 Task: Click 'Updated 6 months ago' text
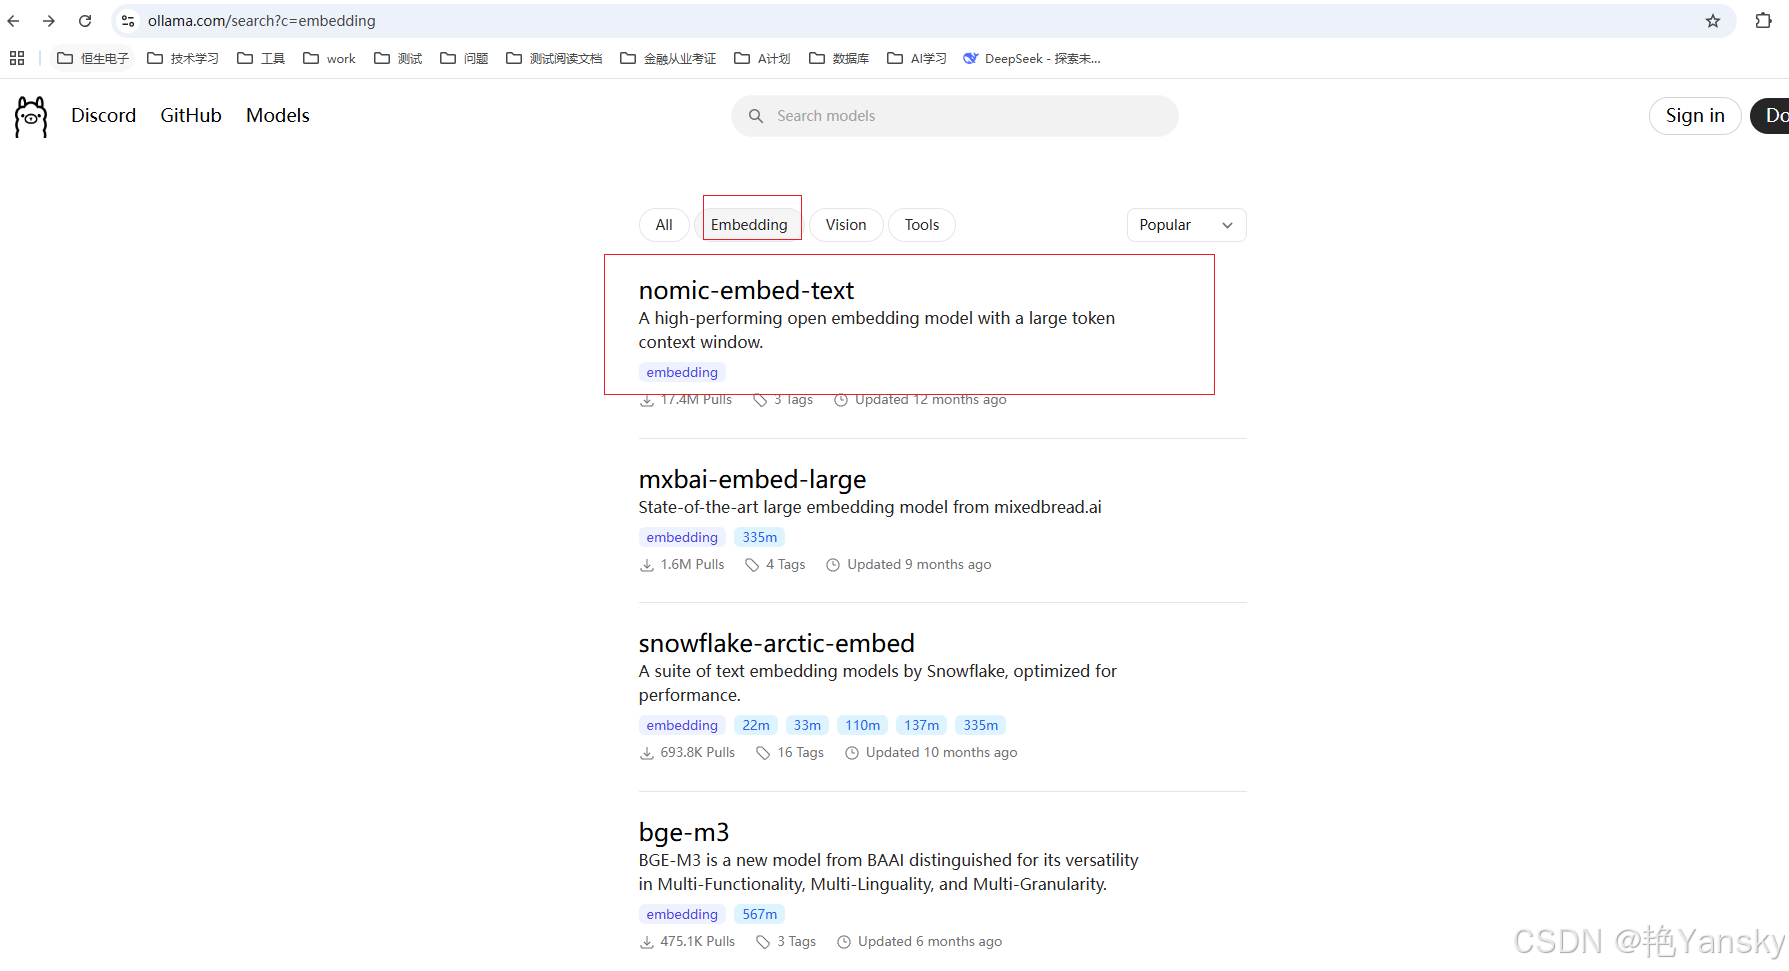[x=929, y=941]
